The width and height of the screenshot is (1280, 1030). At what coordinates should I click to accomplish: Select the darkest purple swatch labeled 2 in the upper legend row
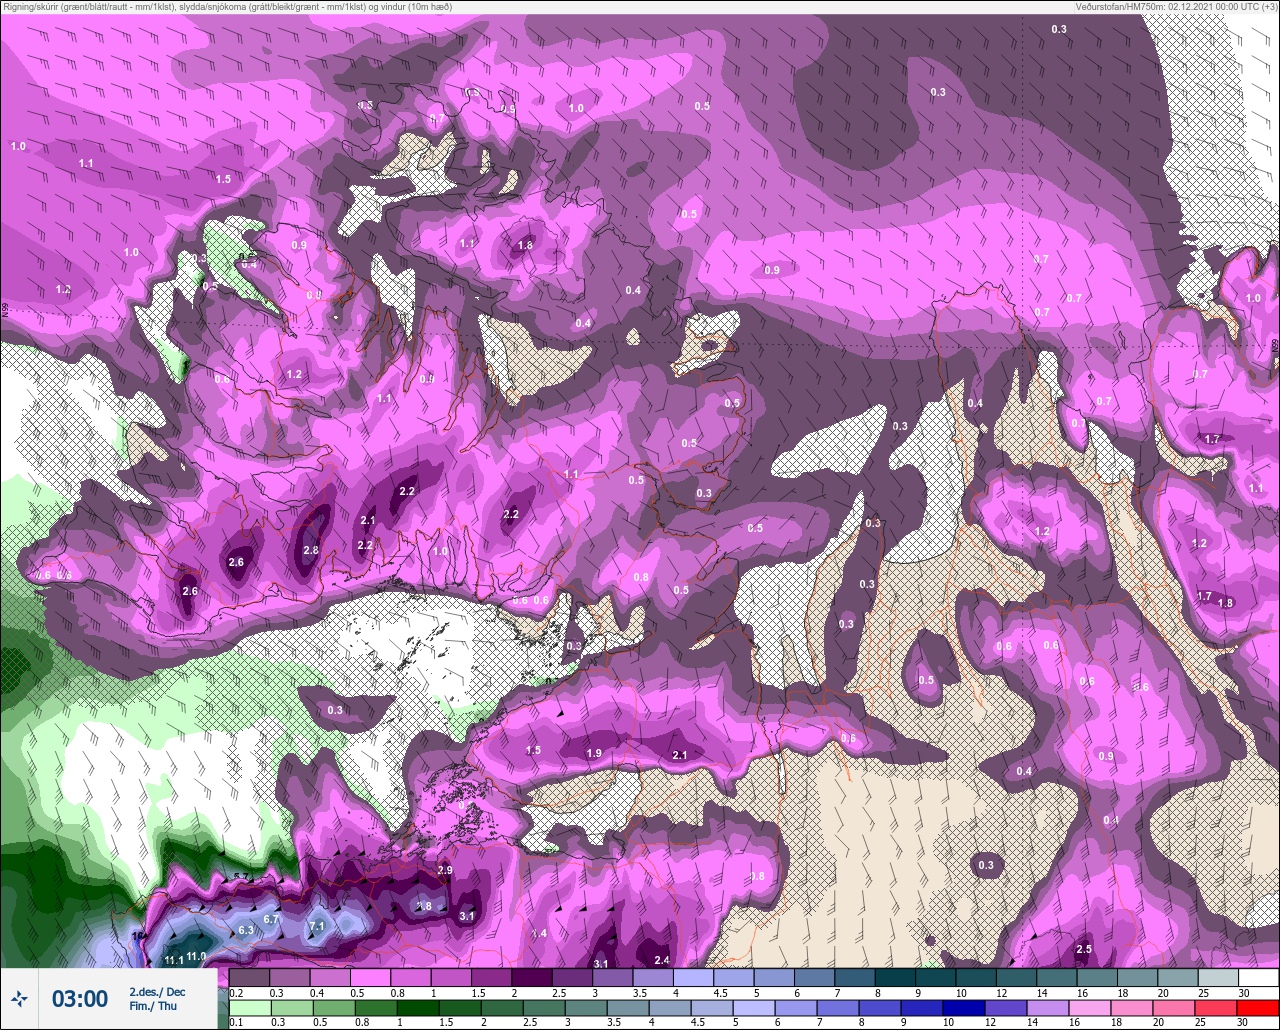click(x=532, y=977)
